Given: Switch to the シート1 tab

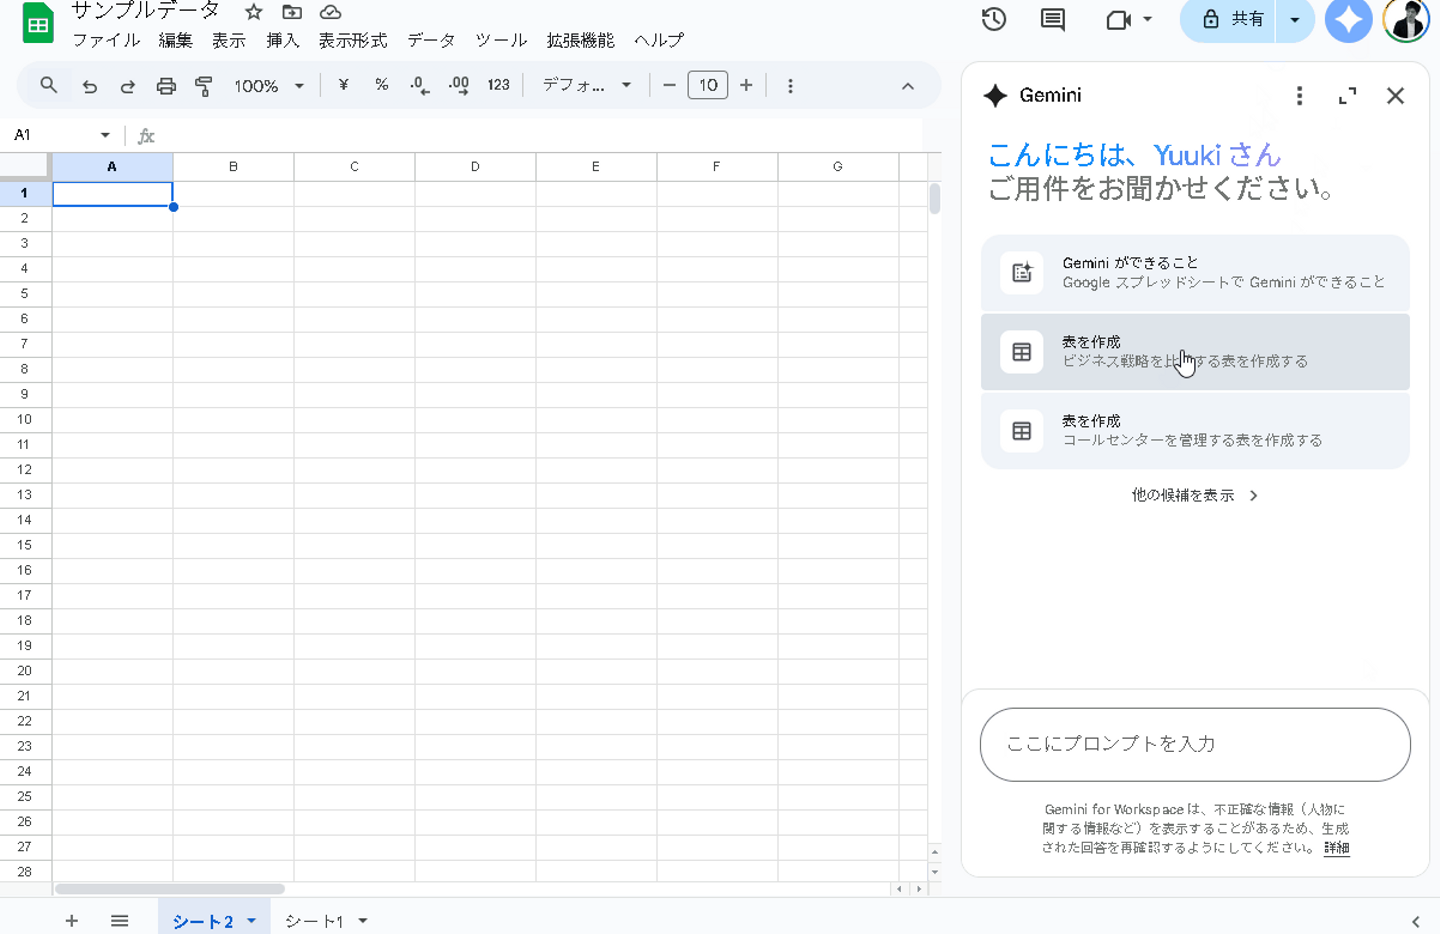Looking at the screenshot, I should (314, 920).
